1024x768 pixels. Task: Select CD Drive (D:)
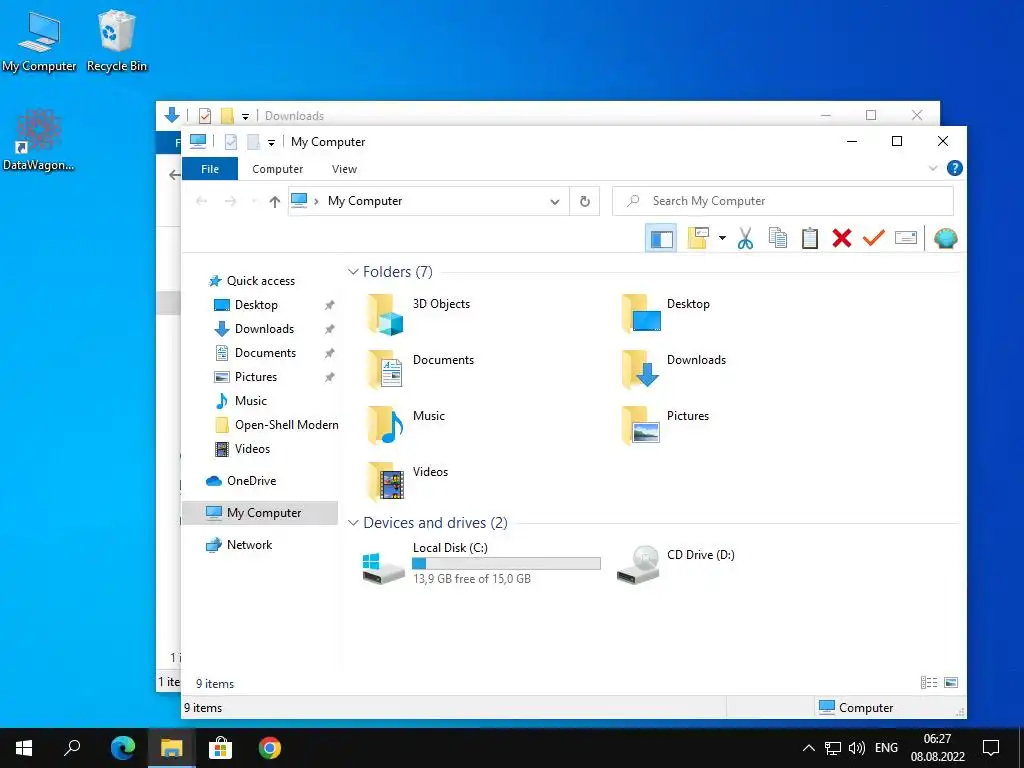point(676,563)
